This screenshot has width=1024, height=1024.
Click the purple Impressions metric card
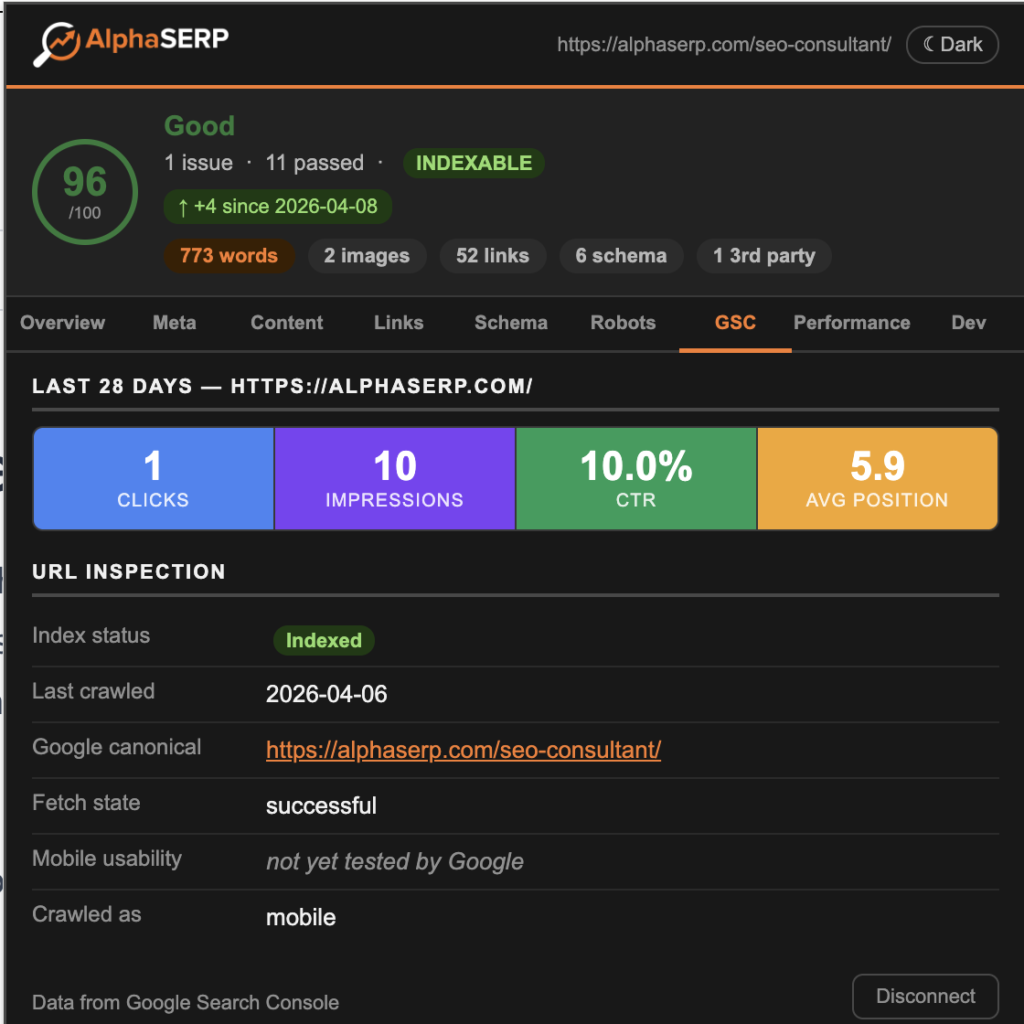(394, 479)
